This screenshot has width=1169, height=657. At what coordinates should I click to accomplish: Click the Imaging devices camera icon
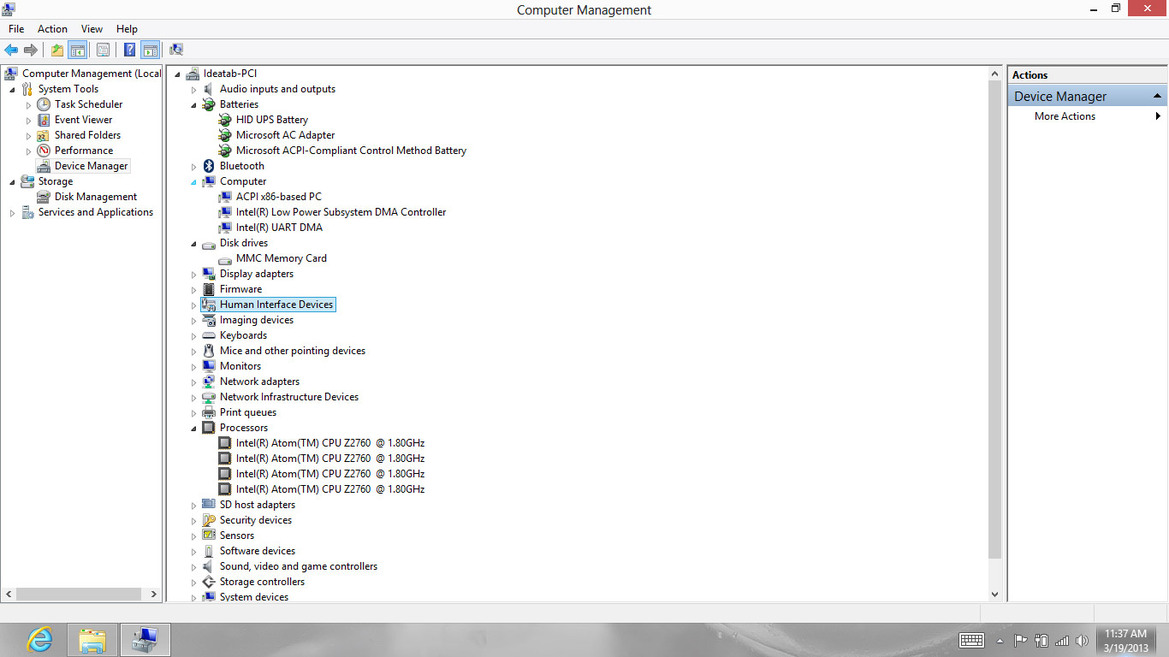(209, 320)
